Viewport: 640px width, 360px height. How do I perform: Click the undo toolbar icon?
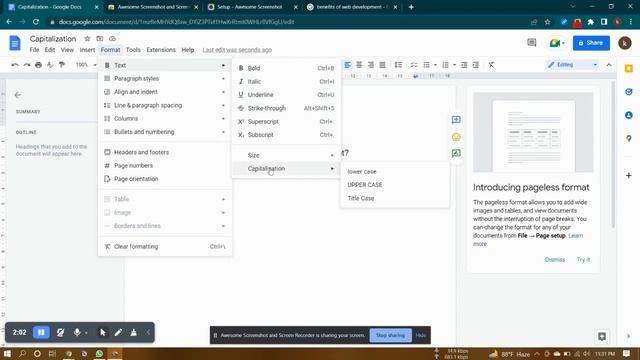15,65
